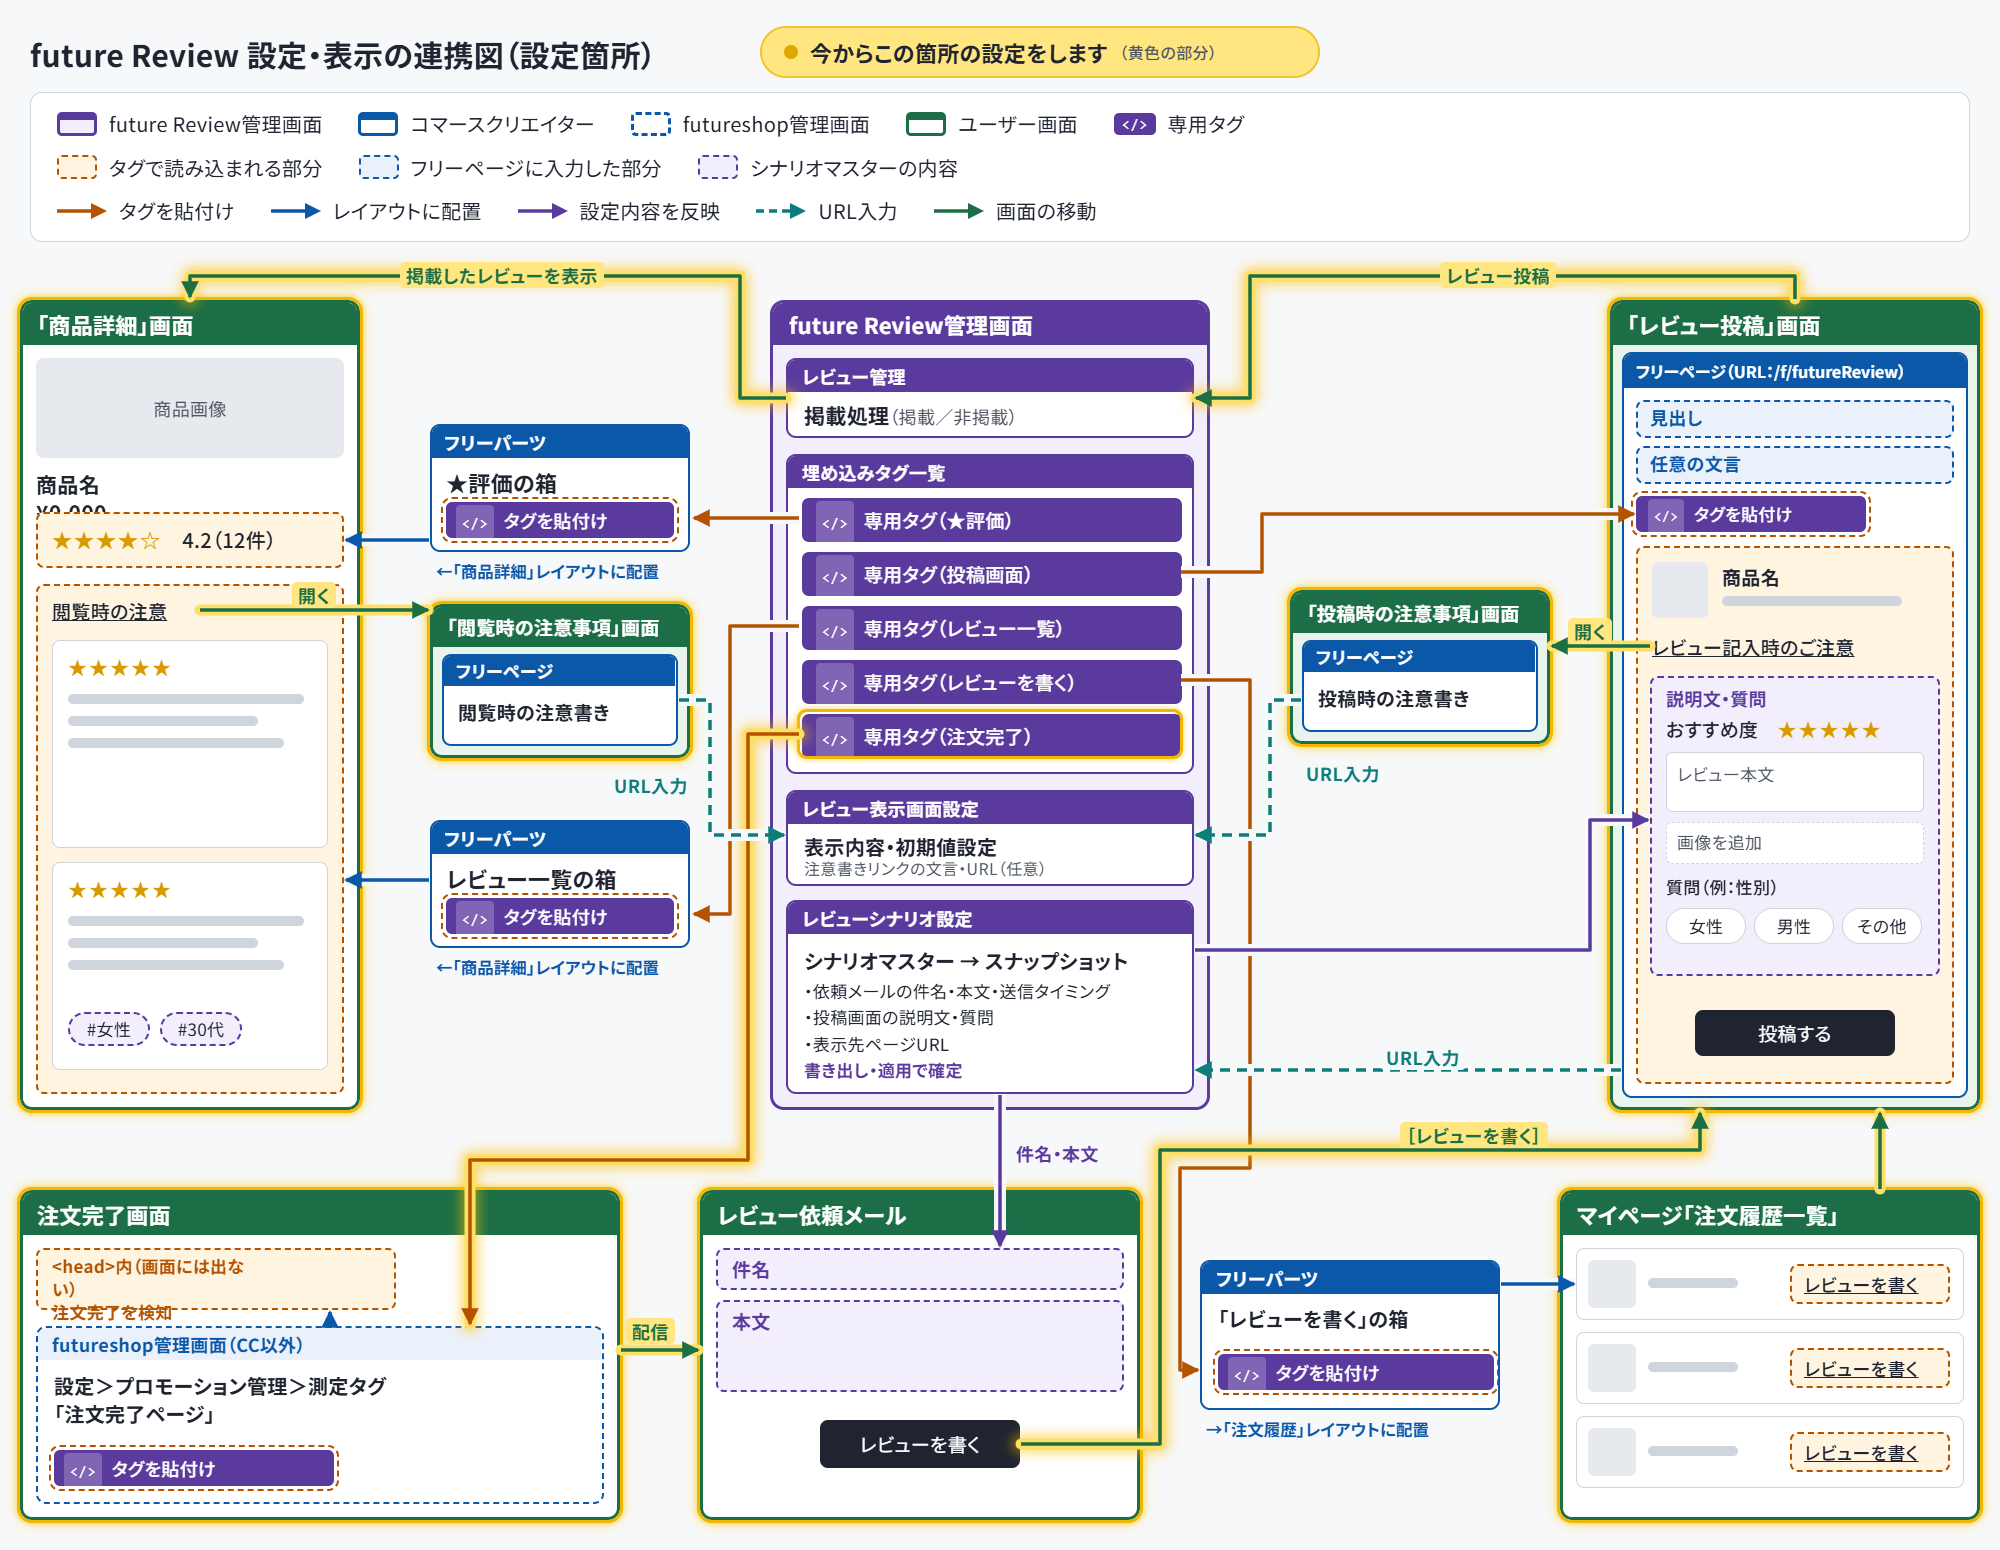The height and width of the screenshot is (1550, 2000).
Task: Open the 埋め込みタグ一覧 section header
Action: coord(990,473)
